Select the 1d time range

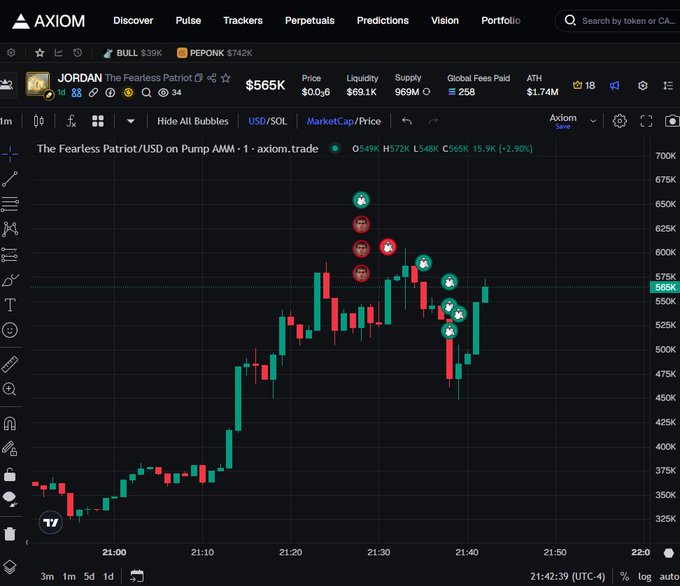[x=108, y=576]
